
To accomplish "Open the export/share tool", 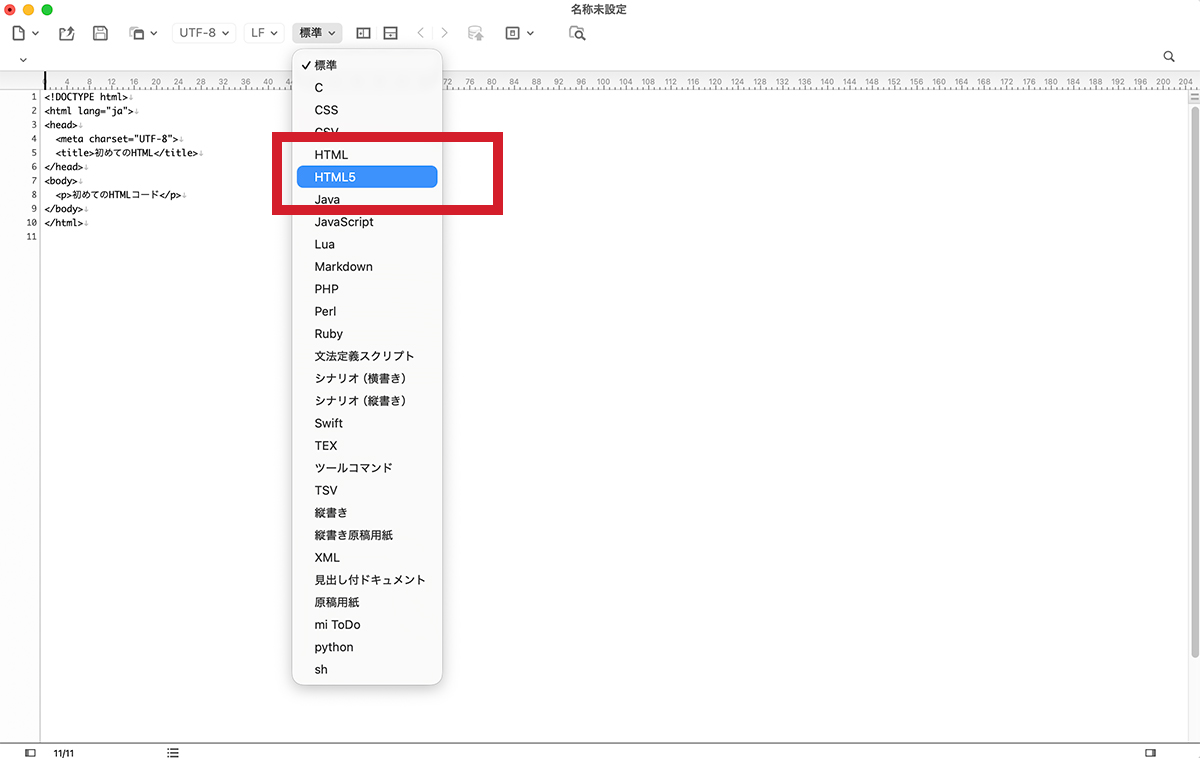I will click(x=66, y=32).
